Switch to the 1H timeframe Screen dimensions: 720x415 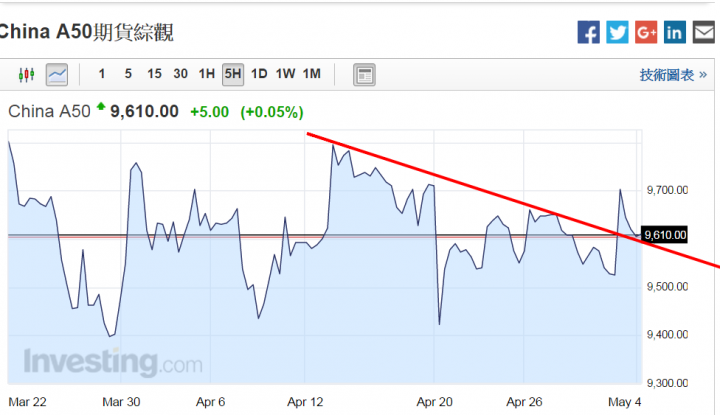pyautogui.click(x=207, y=74)
